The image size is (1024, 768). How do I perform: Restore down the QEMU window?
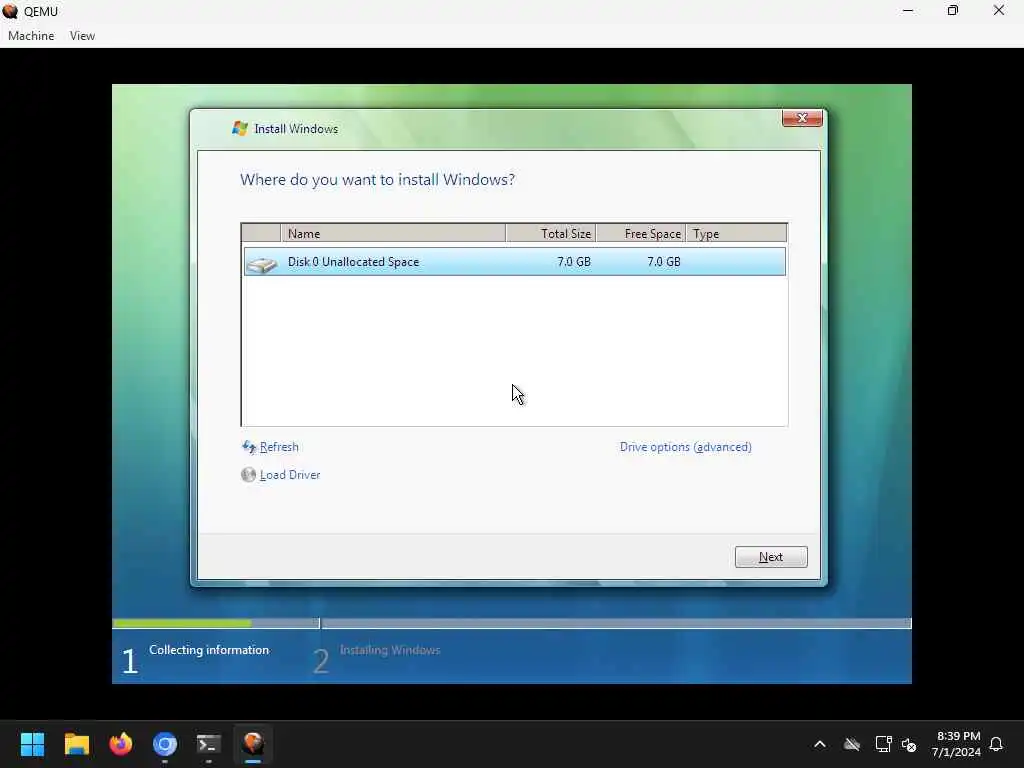953,10
